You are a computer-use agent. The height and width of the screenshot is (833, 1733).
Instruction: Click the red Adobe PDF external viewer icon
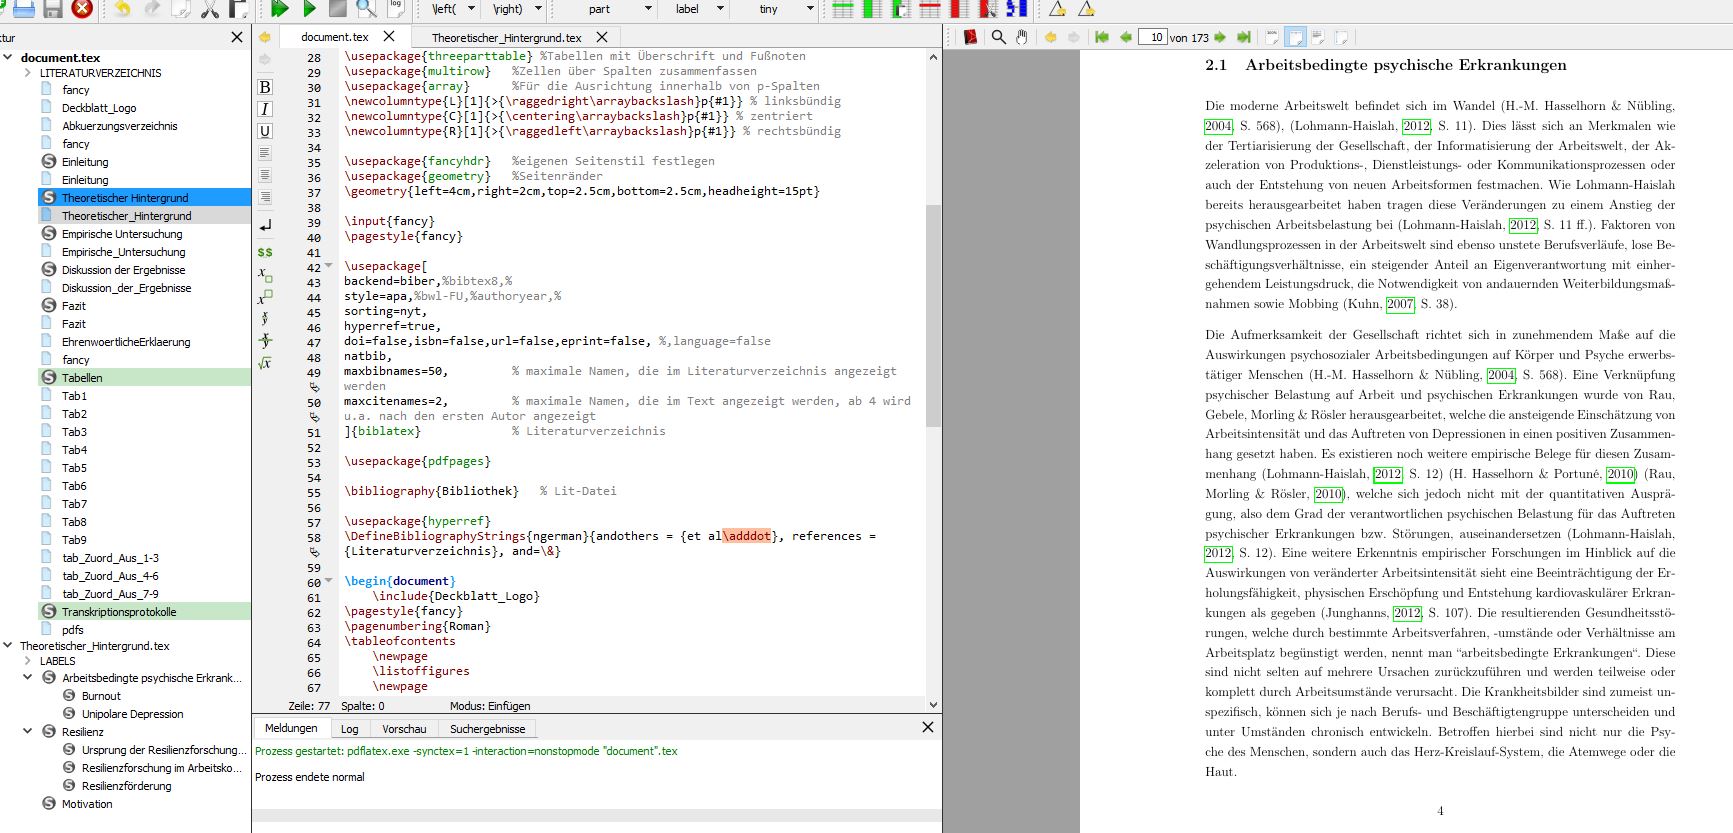click(970, 37)
